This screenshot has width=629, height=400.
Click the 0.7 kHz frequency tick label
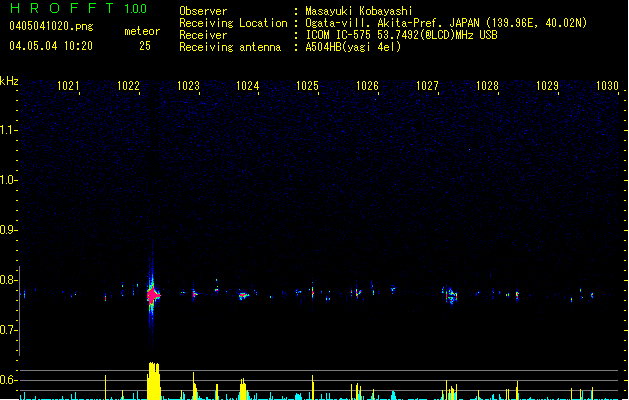pyautogui.click(x=7, y=330)
